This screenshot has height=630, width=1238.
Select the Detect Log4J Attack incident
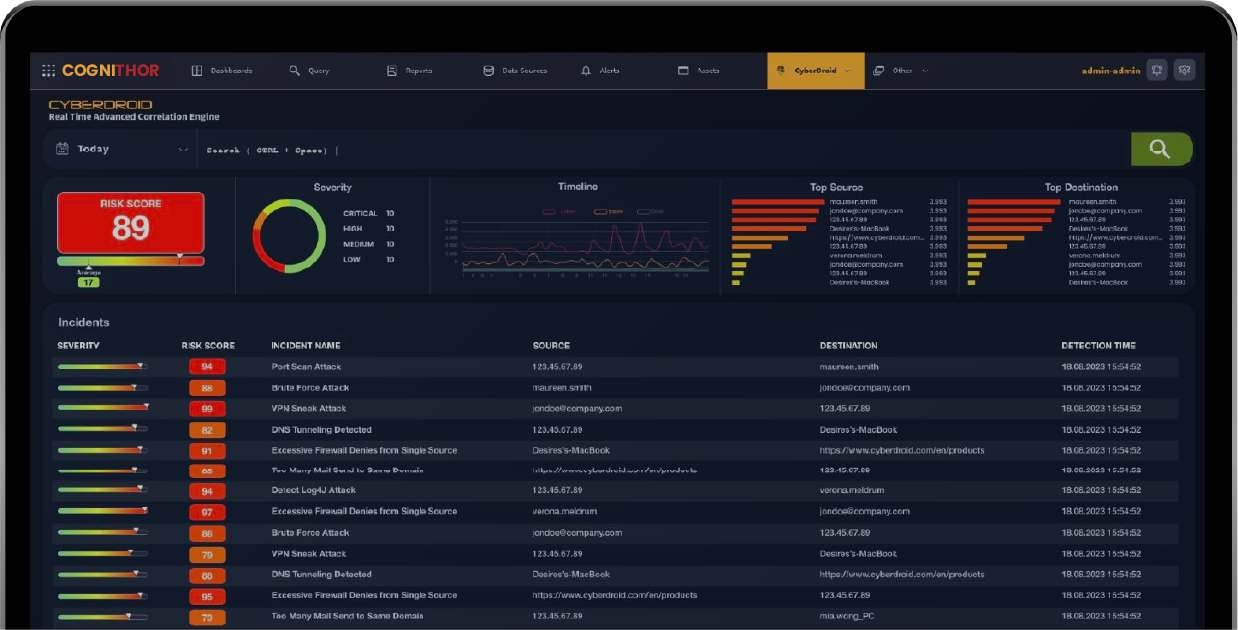(314, 491)
